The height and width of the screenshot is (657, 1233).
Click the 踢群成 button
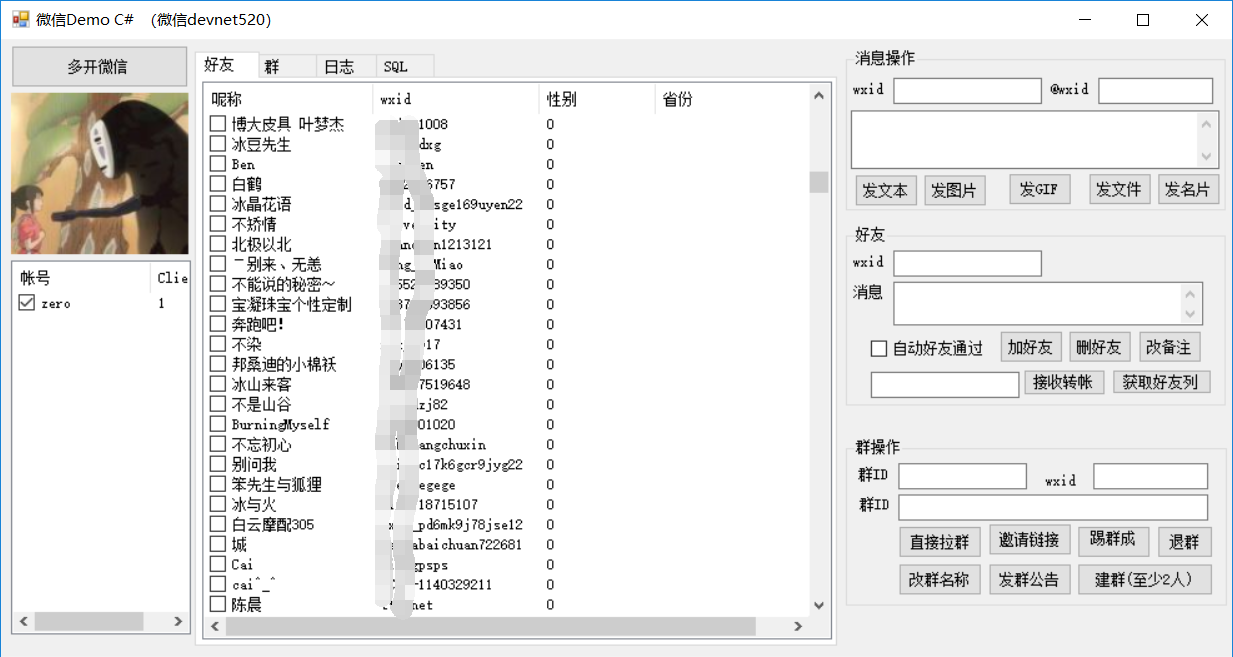[x=1114, y=540]
